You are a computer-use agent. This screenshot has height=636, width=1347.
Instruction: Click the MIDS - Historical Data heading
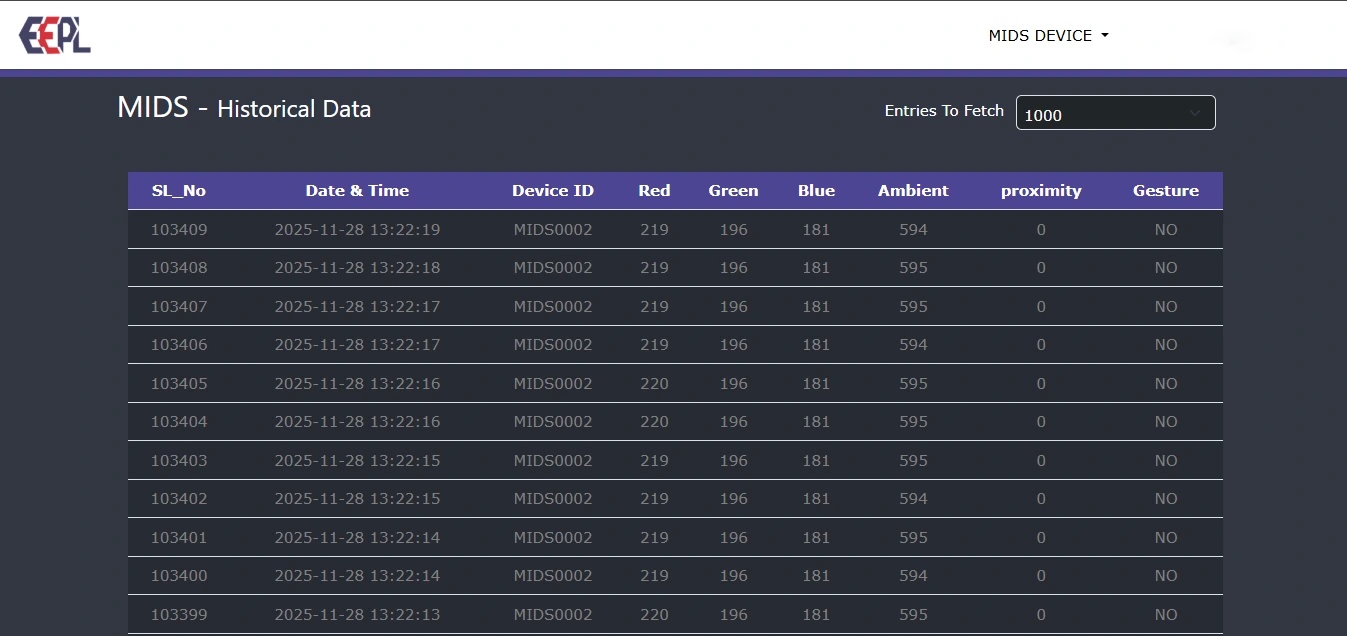click(x=244, y=109)
